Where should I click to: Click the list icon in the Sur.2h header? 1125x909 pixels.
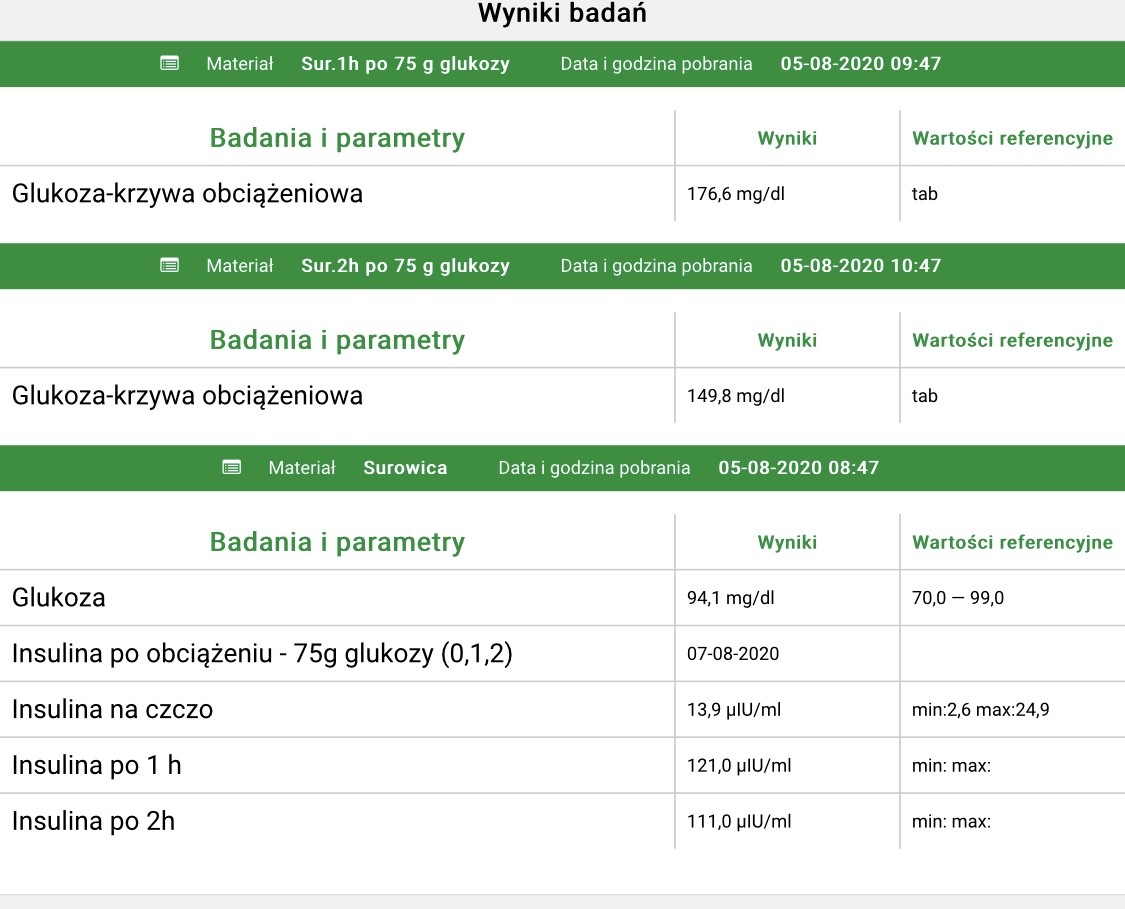click(x=169, y=266)
